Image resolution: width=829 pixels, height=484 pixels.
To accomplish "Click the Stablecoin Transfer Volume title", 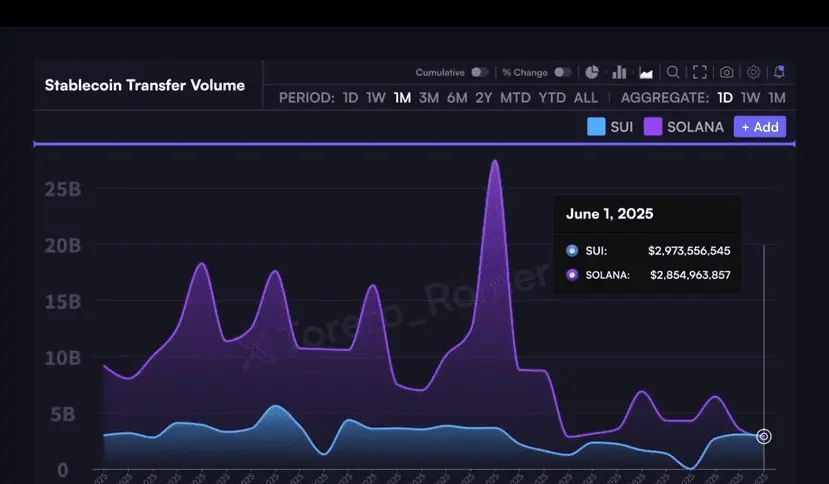I will pos(145,85).
